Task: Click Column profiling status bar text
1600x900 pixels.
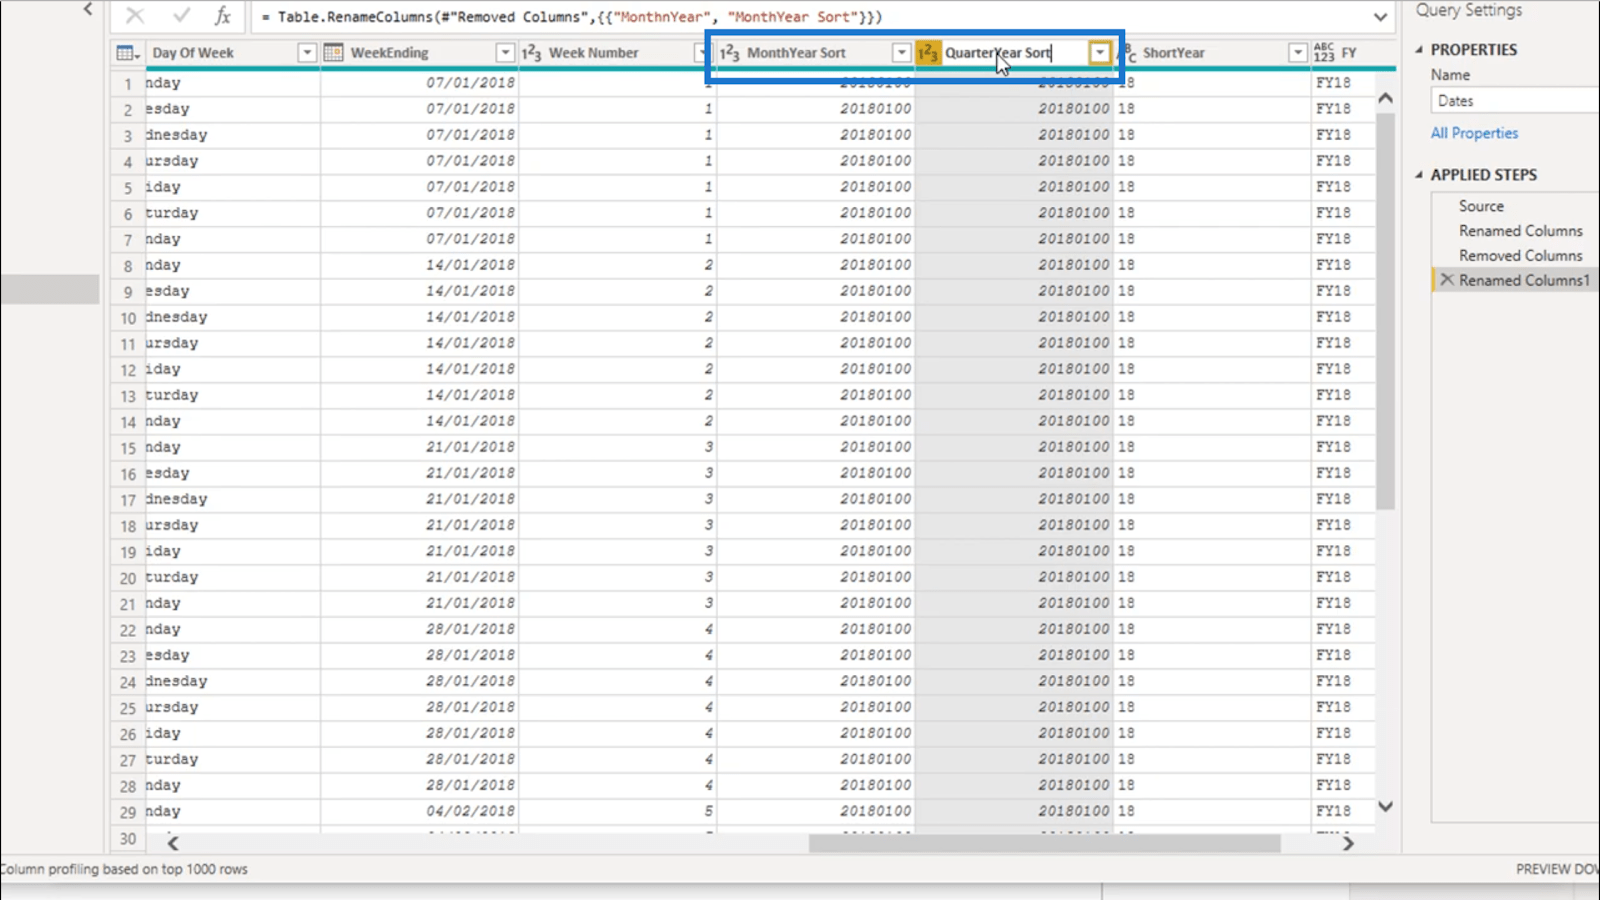Action: pos(124,869)
